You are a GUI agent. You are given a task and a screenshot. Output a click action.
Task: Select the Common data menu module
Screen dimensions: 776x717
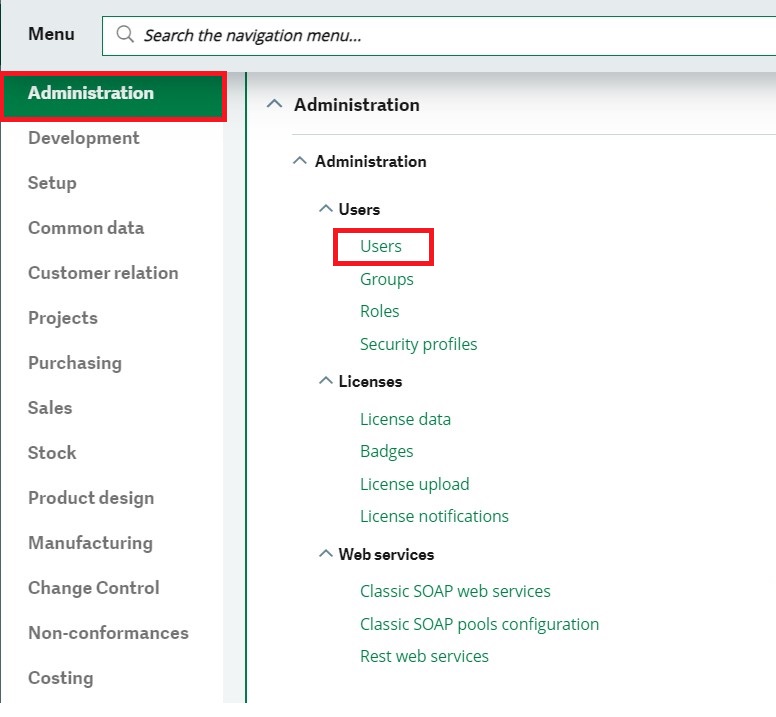click(x=86, y=228)
